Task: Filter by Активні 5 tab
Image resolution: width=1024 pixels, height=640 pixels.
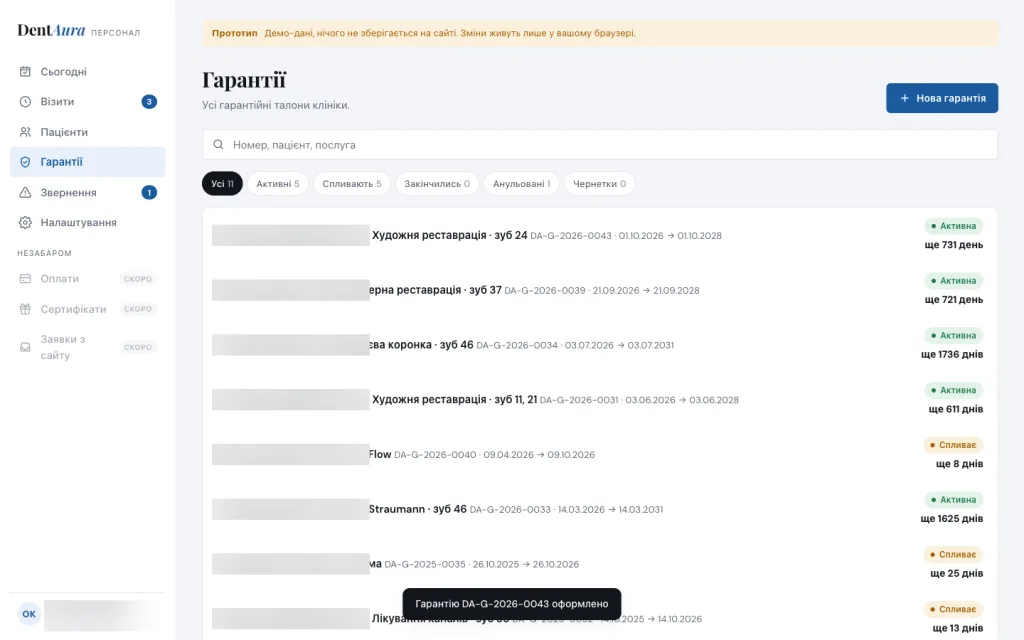Action: point(278,184)
